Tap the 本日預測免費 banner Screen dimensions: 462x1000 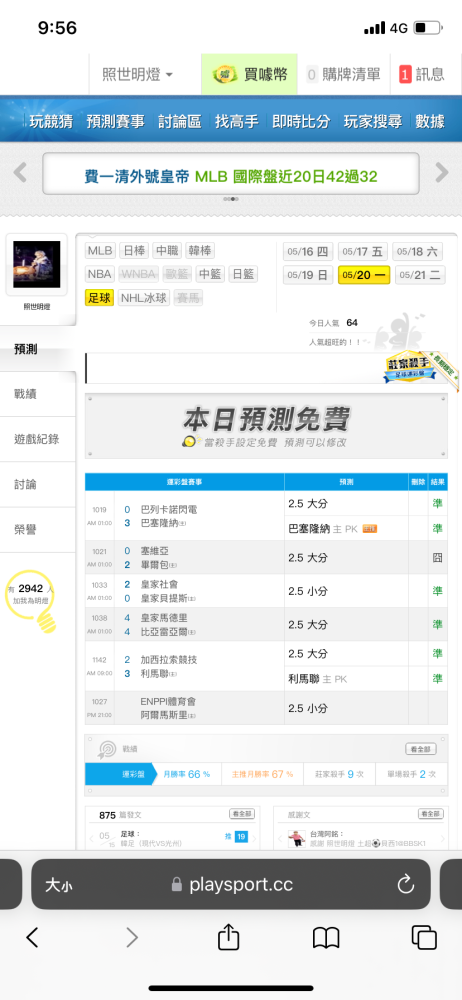(266, 426)
